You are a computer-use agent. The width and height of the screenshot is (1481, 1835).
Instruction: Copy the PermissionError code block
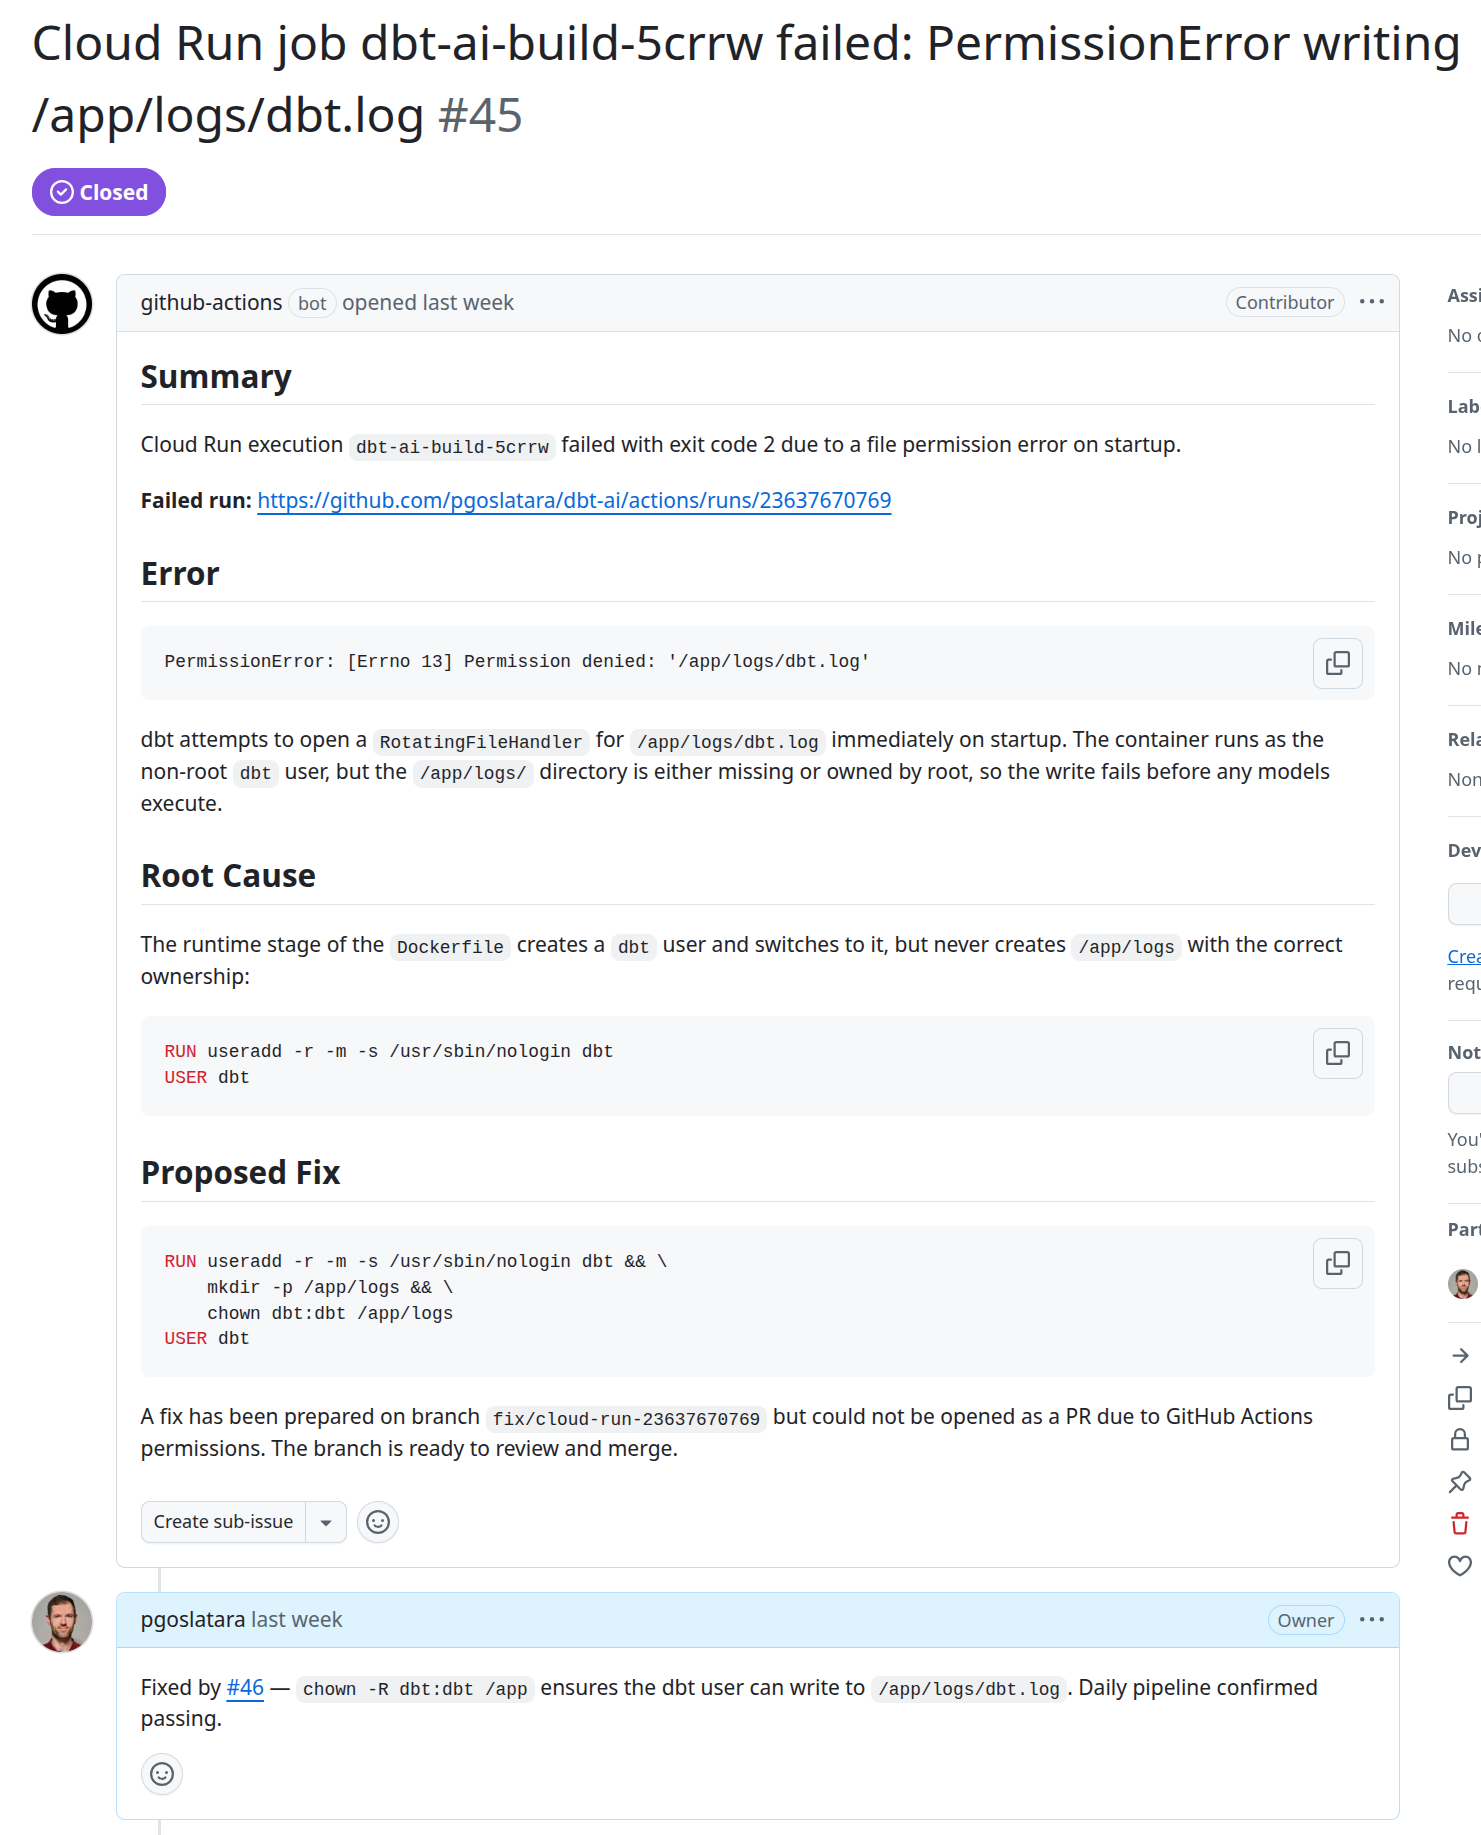click(x=1337, y=663)
